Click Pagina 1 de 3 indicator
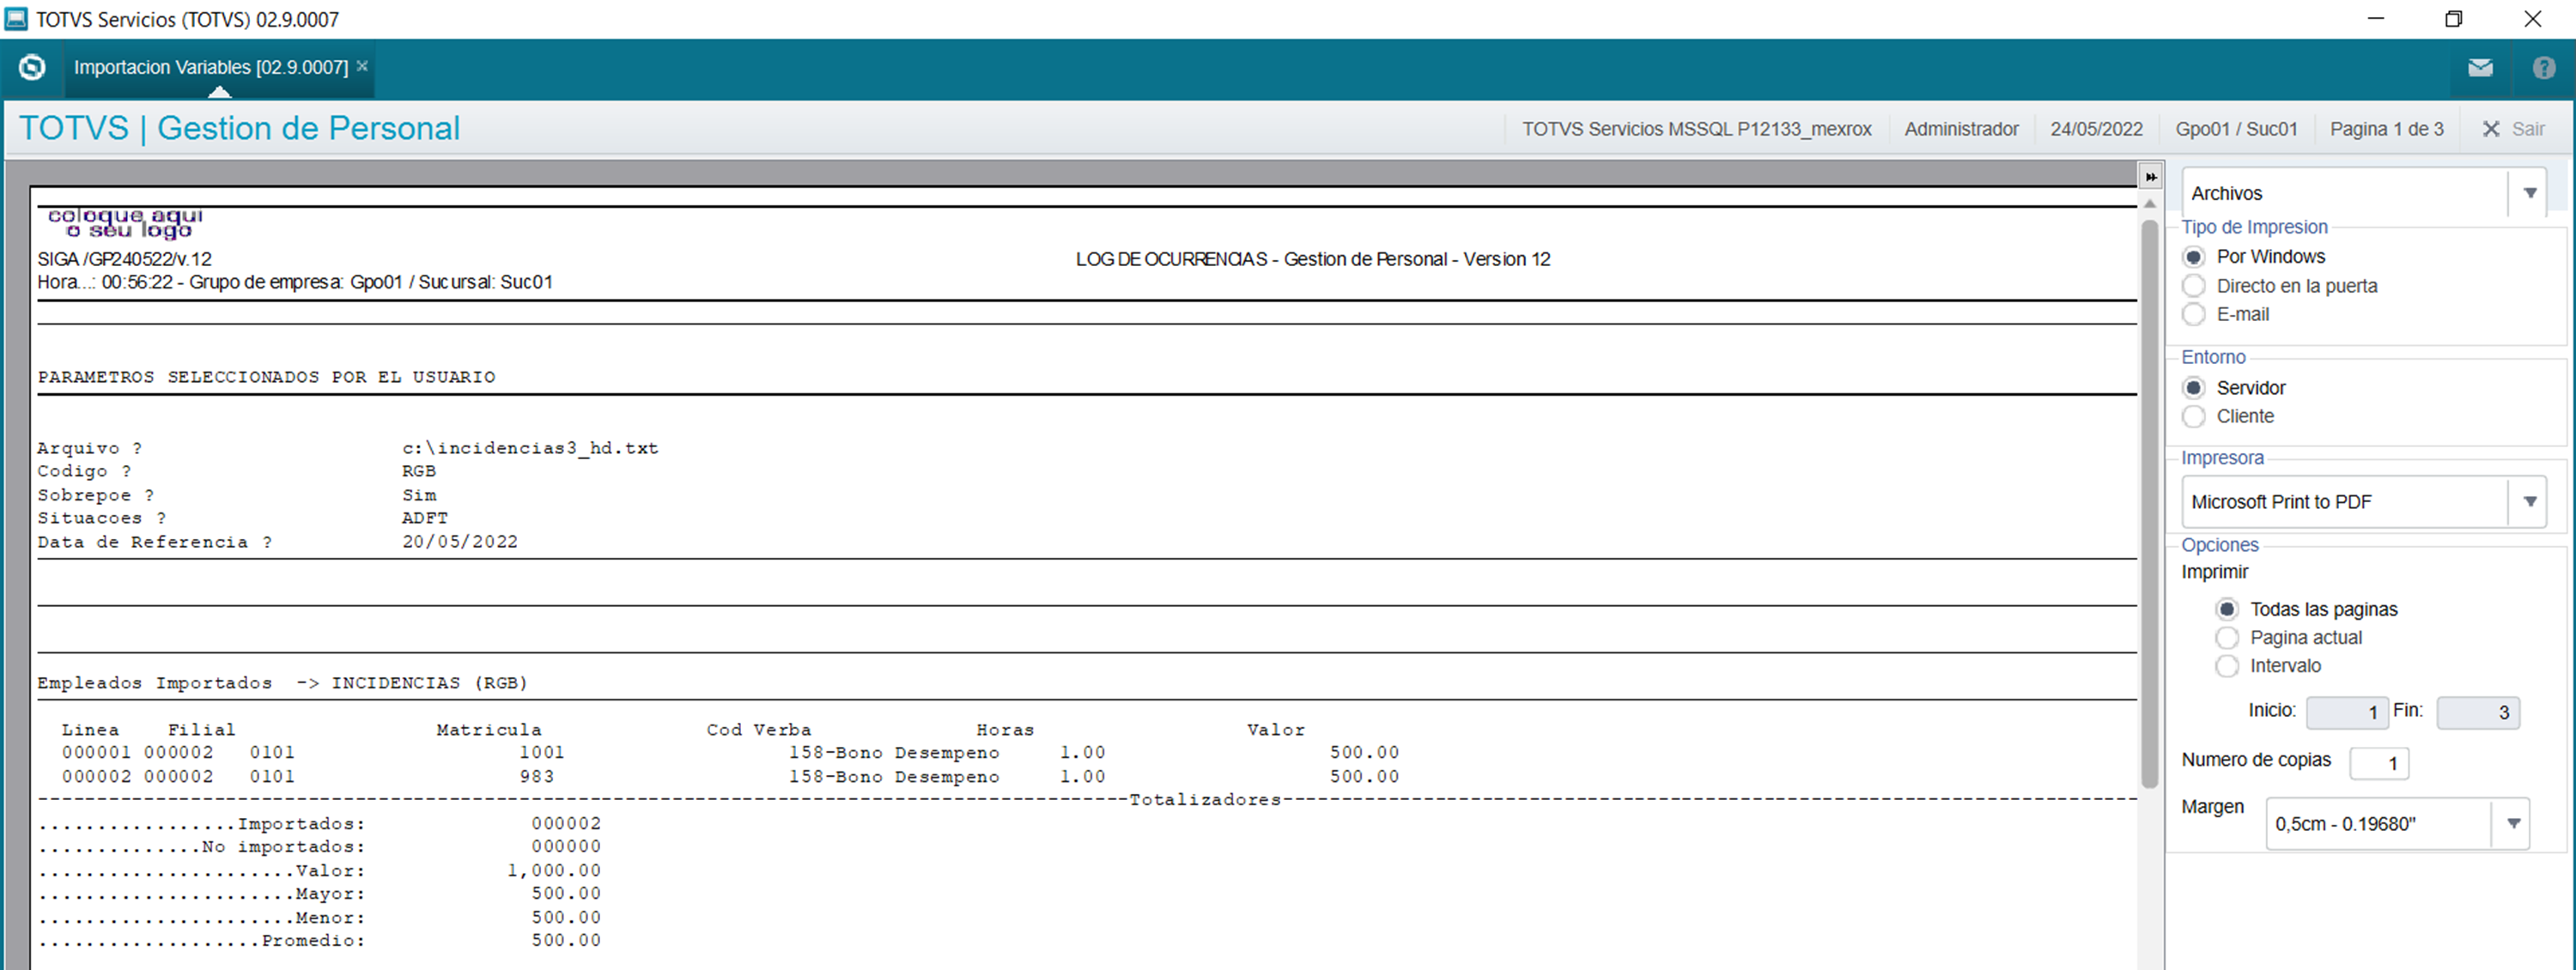The image size is (2576, 970). point(2386,129)
